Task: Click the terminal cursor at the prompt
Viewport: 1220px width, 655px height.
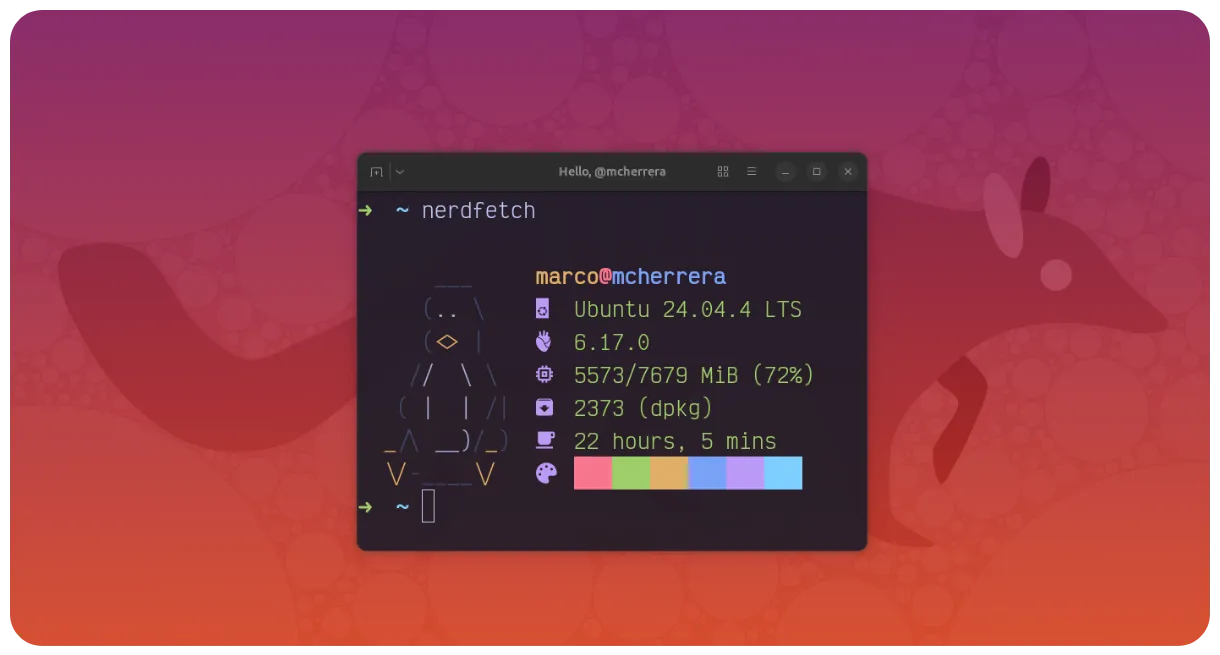Action: [x=428, y=507]
